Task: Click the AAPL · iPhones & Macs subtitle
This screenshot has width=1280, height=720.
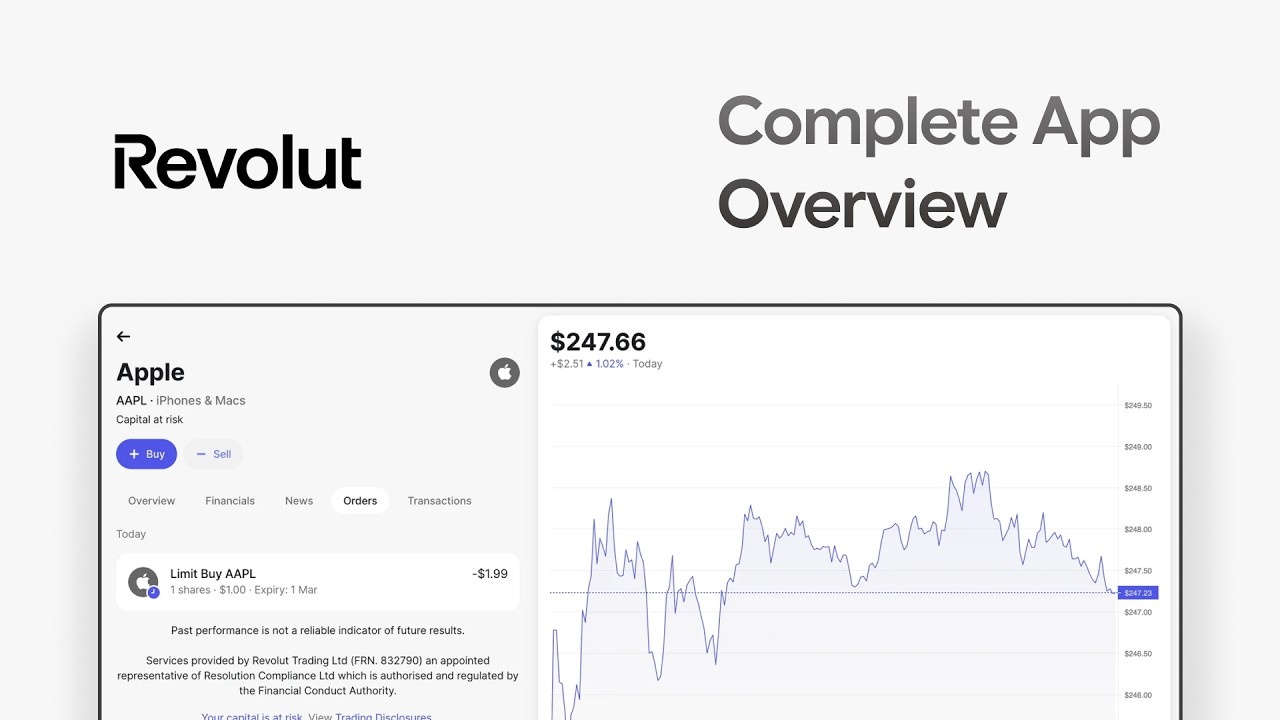Action: click(181, 400)
